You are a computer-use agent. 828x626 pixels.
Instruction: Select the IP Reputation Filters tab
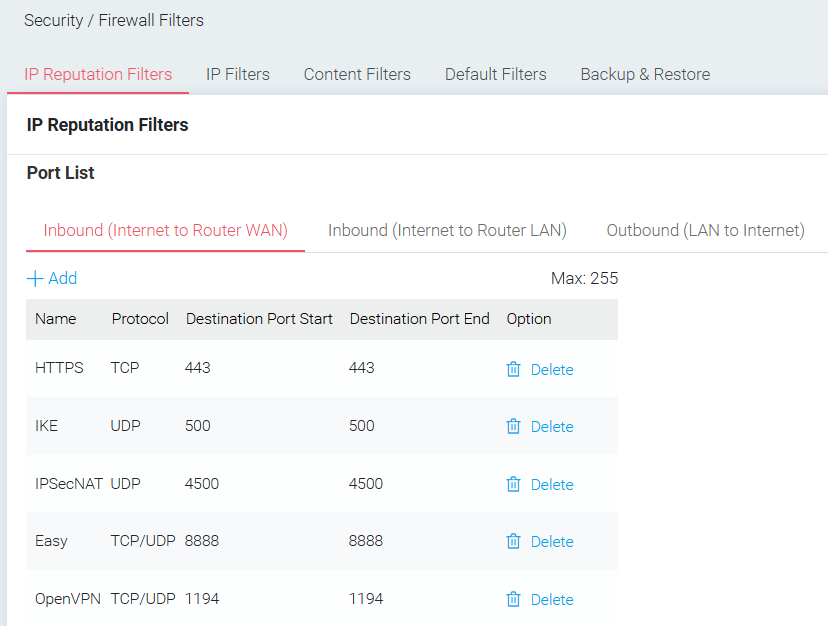coord(98,74)
